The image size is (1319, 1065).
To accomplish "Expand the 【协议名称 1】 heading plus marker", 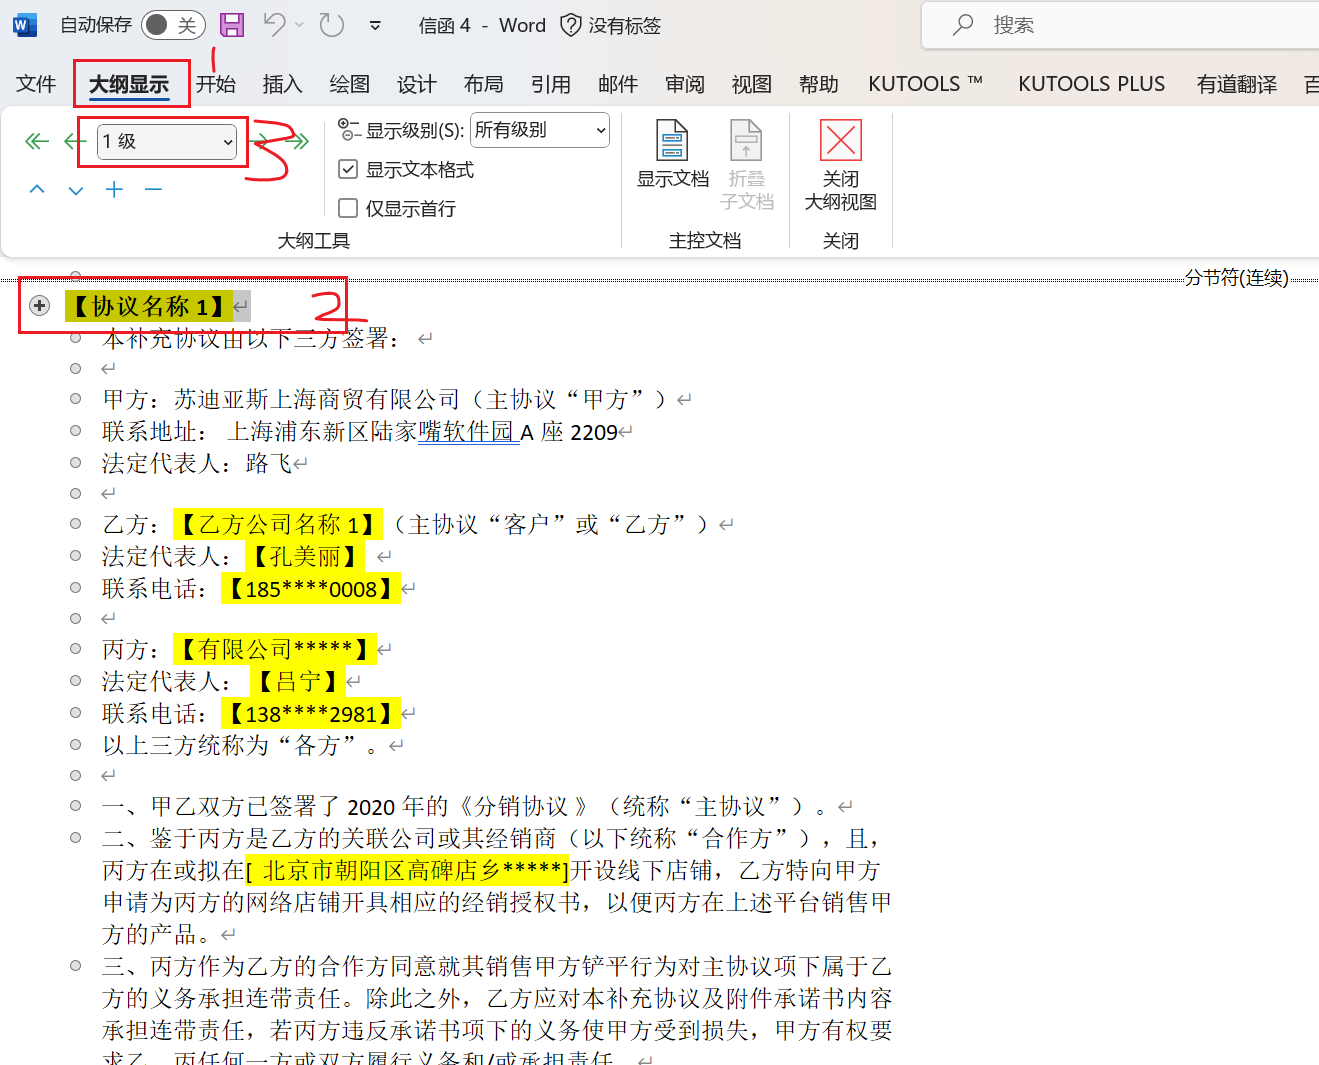I will coord(40,305).
